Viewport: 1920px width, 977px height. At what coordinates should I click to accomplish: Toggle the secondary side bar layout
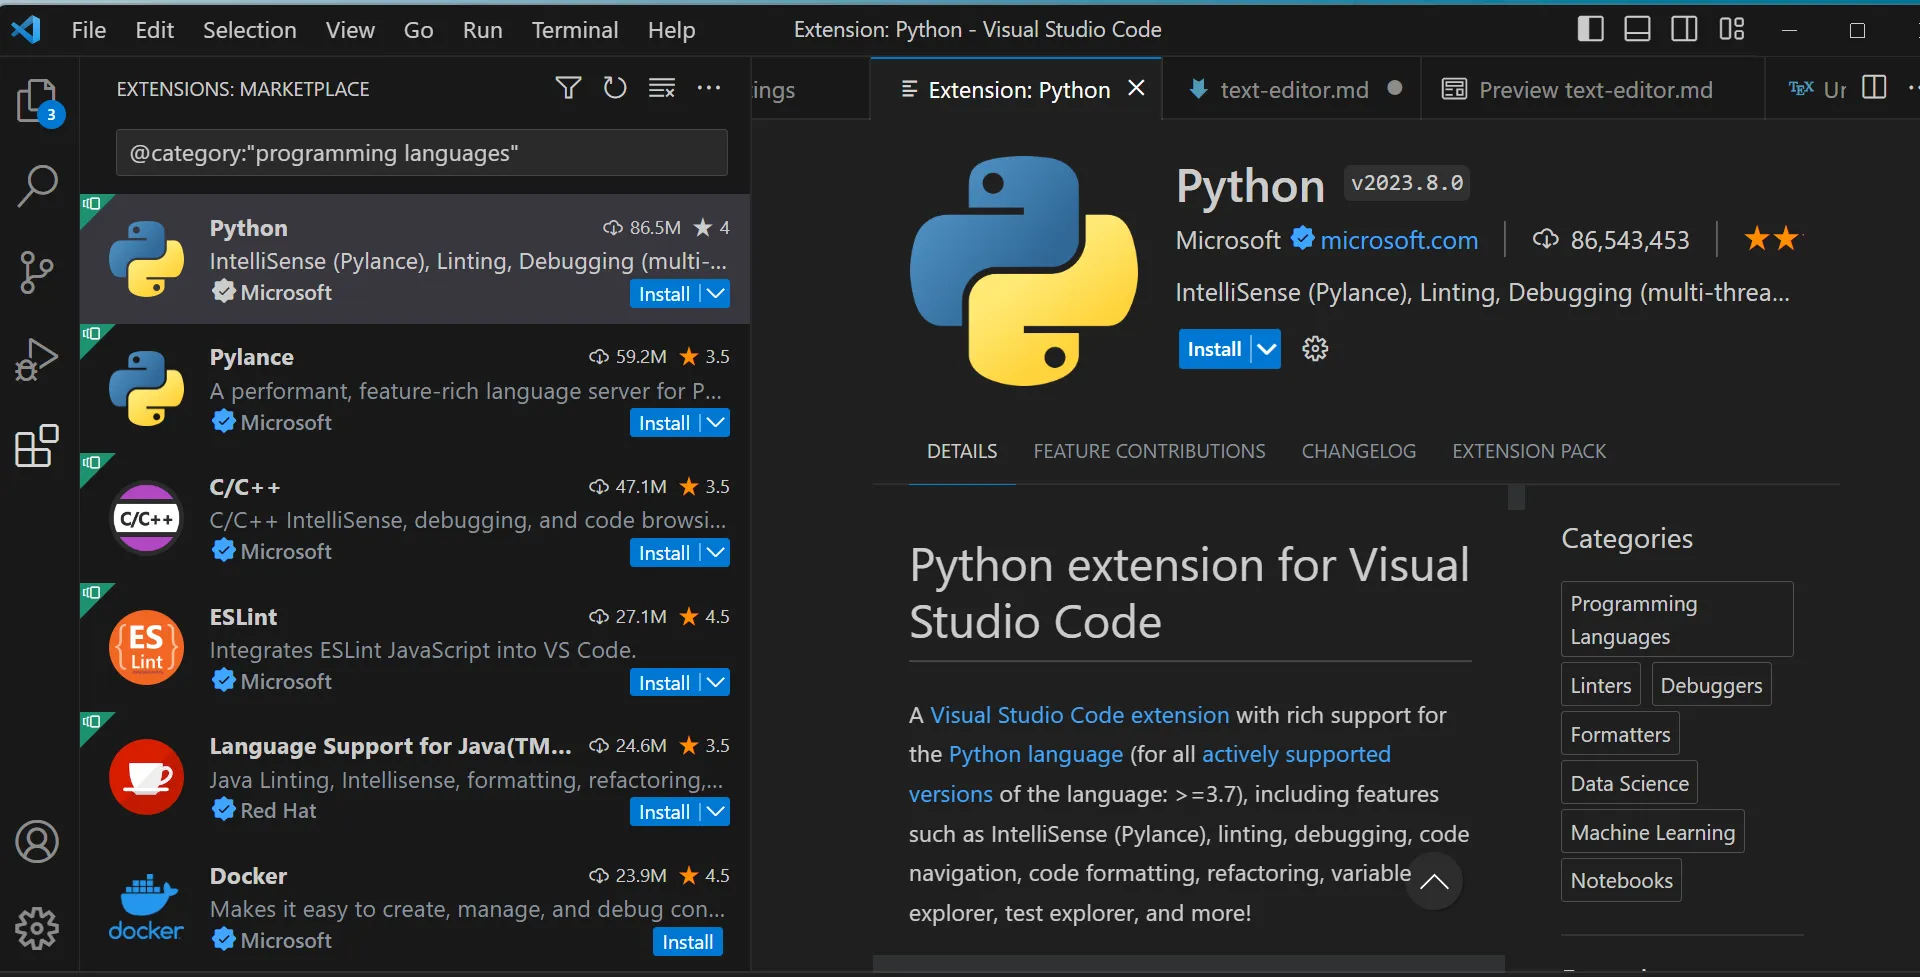1684,30
